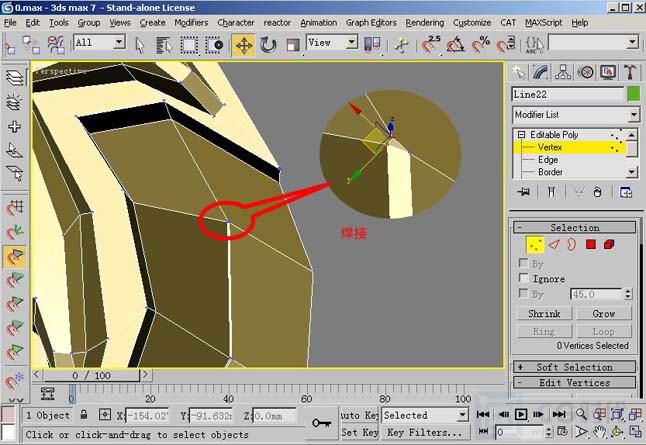Click the Shrink selection button
The height and width of the screenshot is (445, 646).
click(544, 314)
